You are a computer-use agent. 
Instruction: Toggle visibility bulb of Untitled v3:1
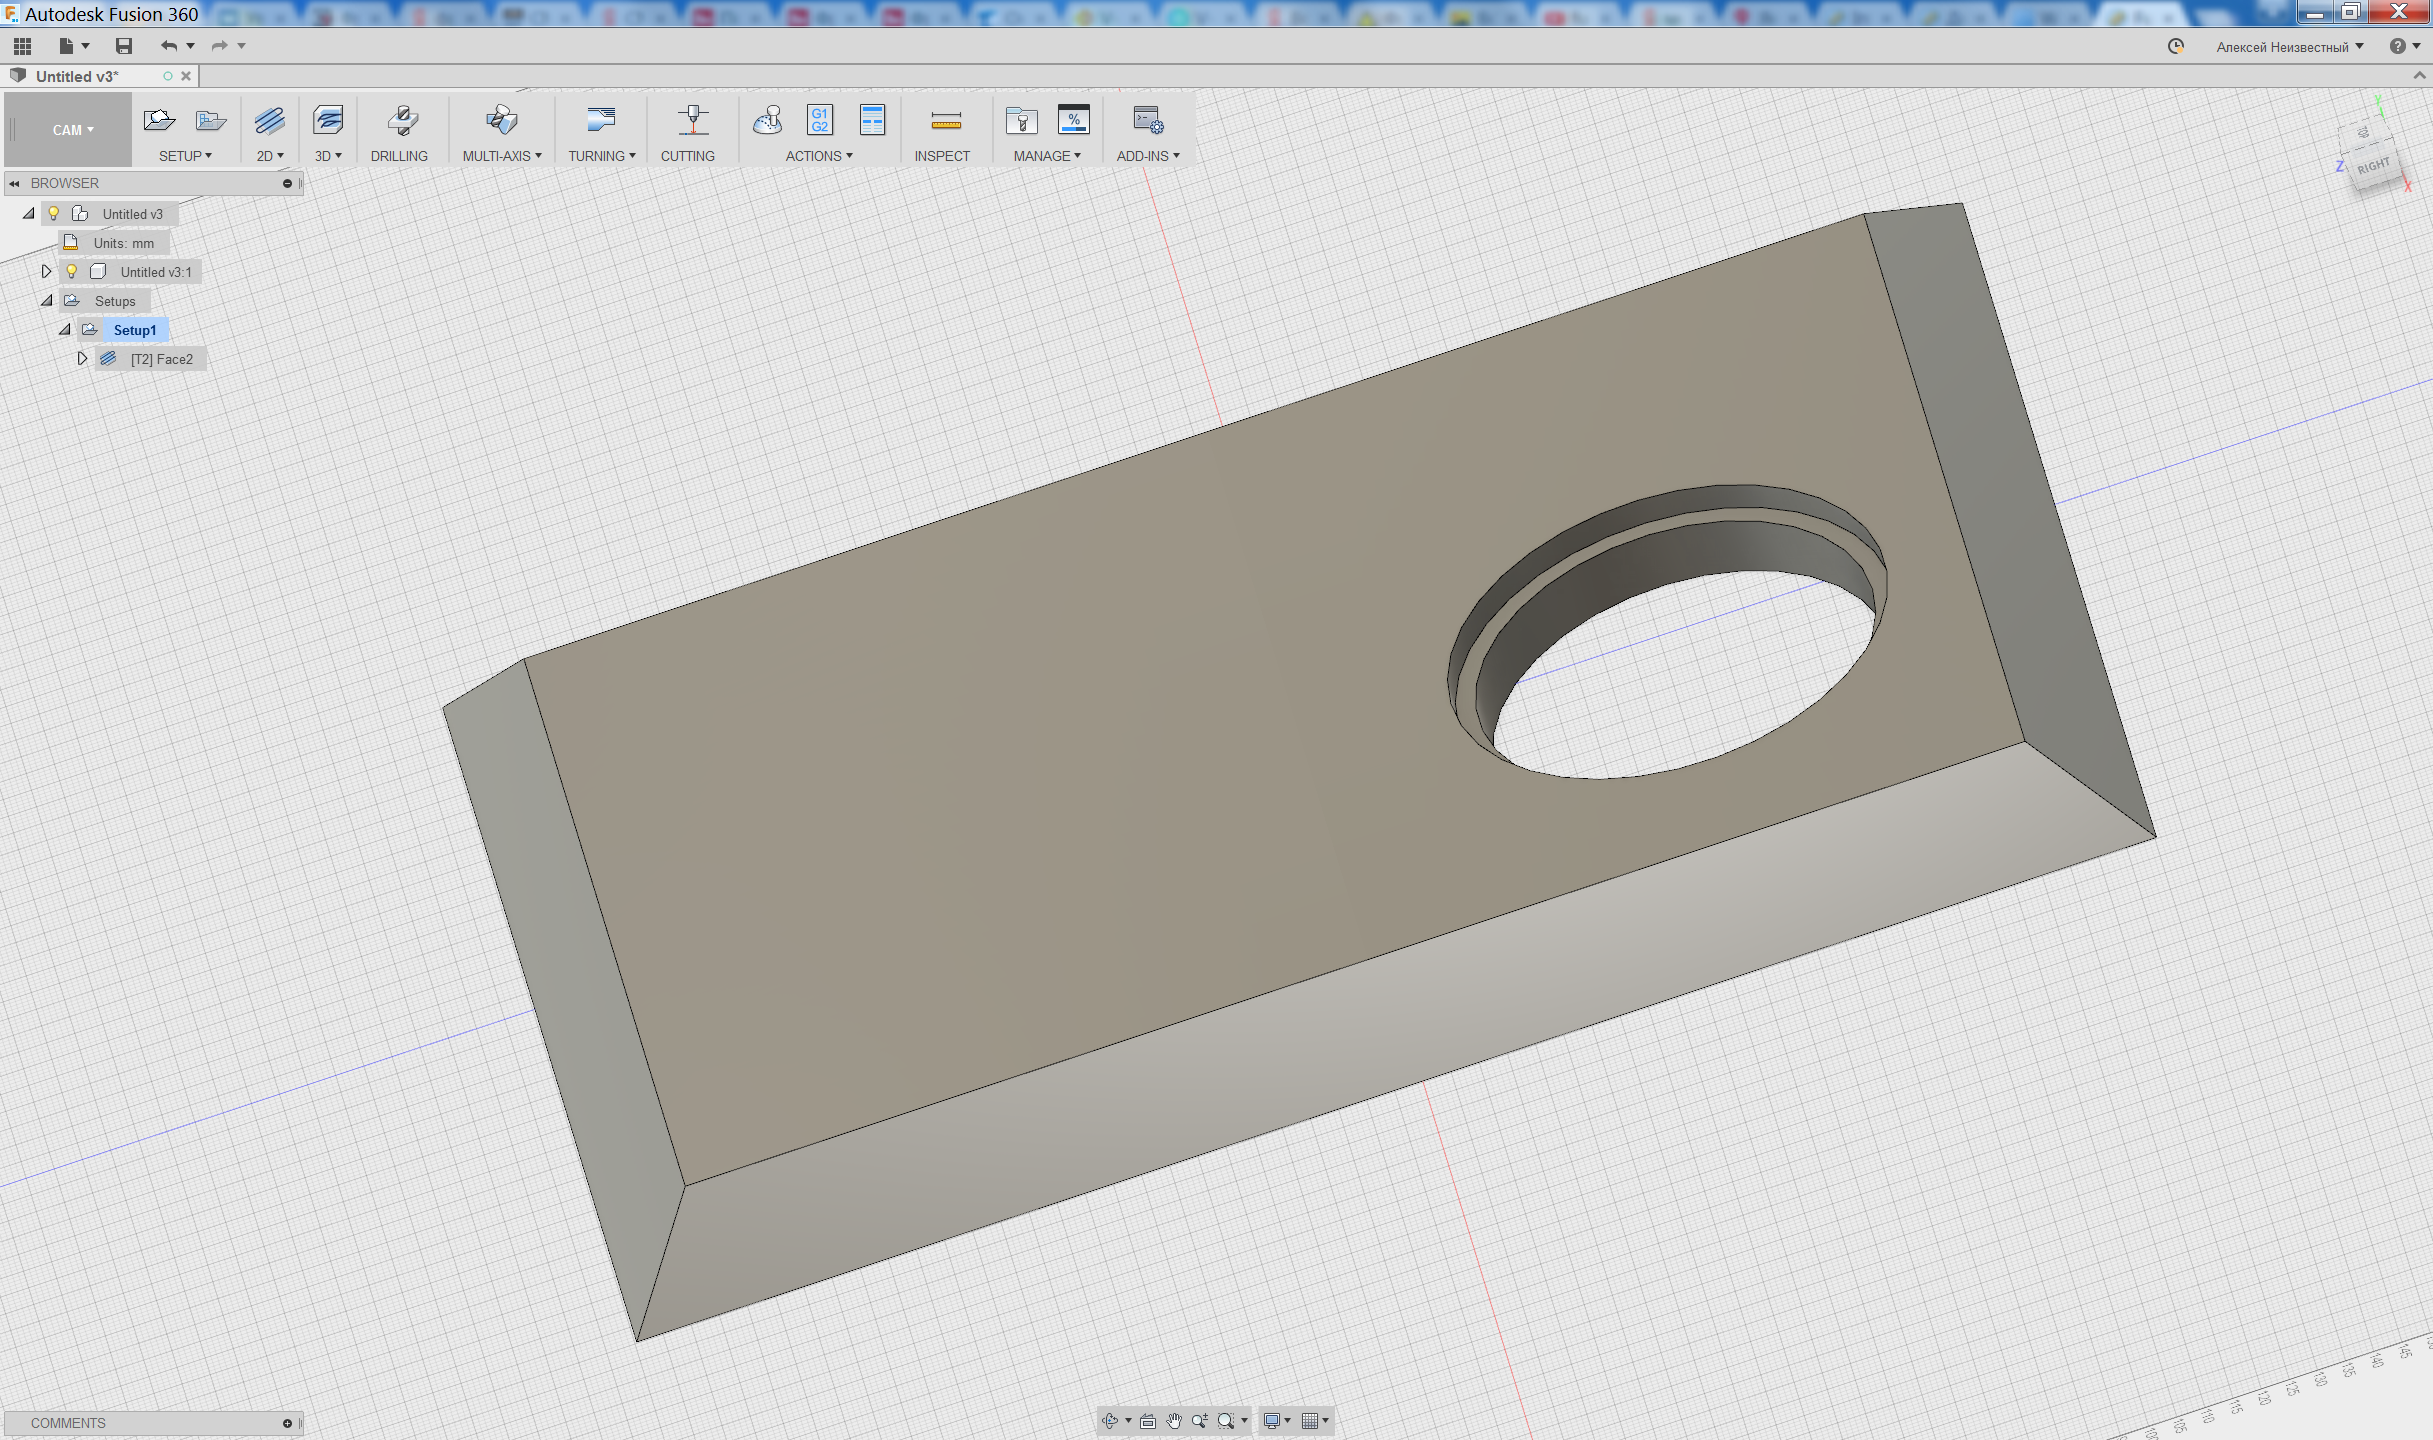pyautogui.click(x=72, y=271)
